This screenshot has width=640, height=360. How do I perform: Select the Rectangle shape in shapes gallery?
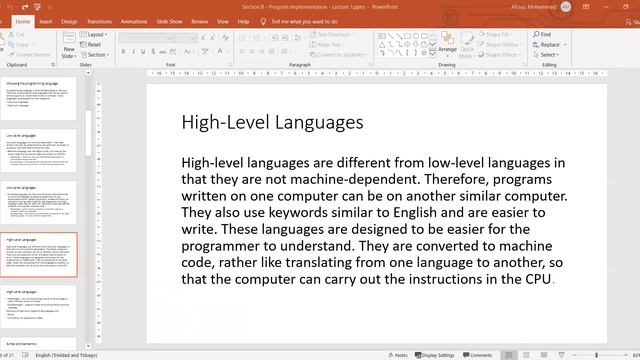[x=407, y=36]
